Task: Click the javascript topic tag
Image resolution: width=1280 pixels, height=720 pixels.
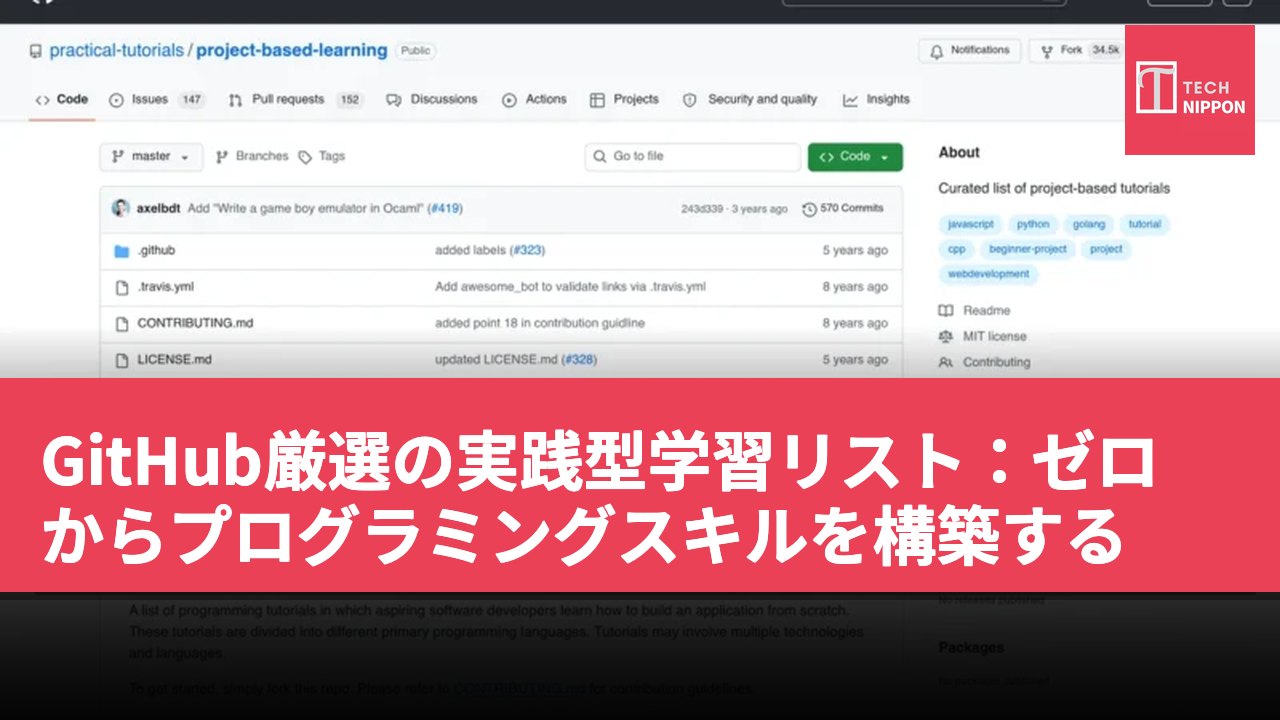Action: [971, 225]
